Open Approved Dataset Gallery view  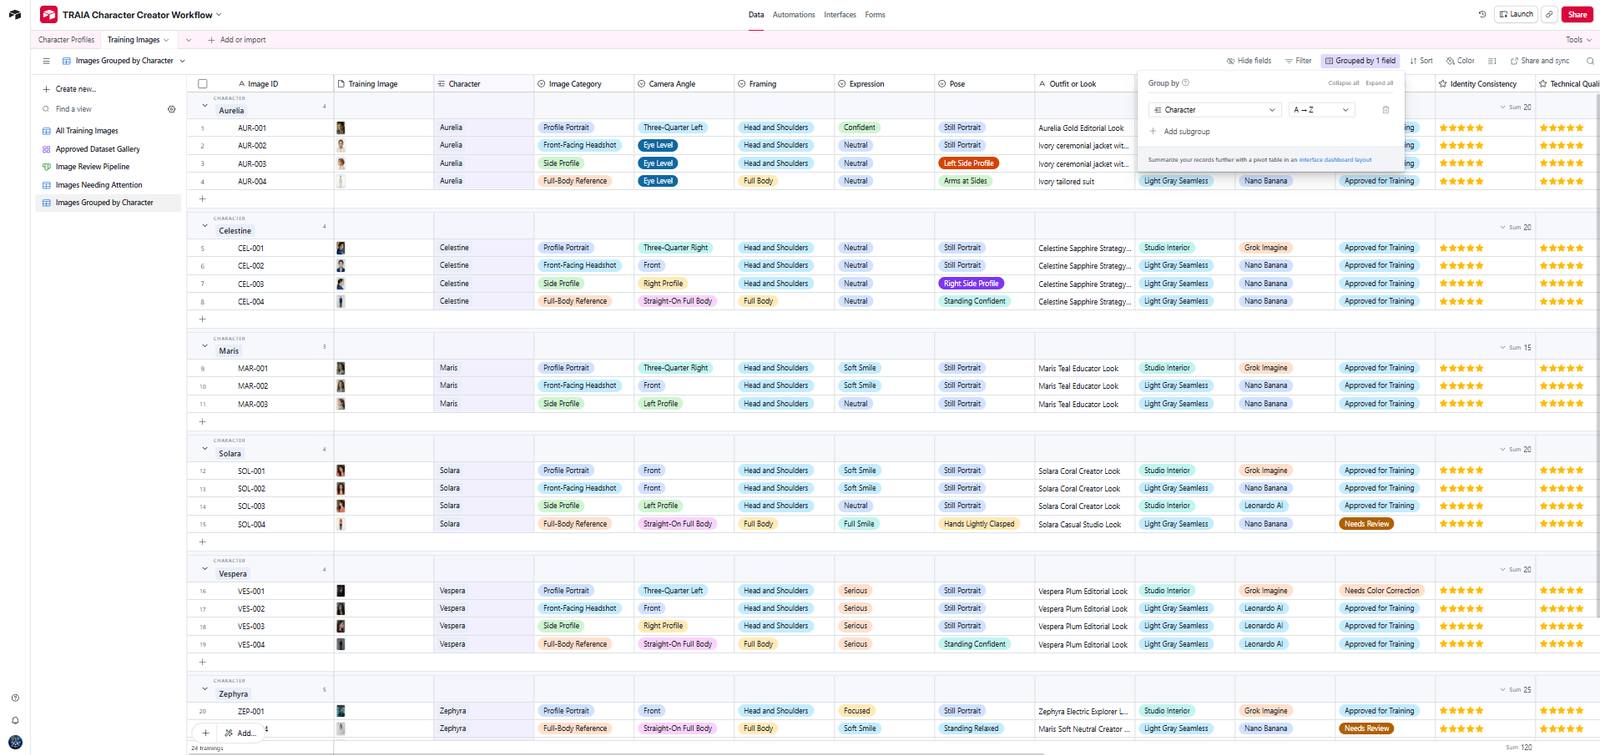pyautogui.click(x=97, y=149)
